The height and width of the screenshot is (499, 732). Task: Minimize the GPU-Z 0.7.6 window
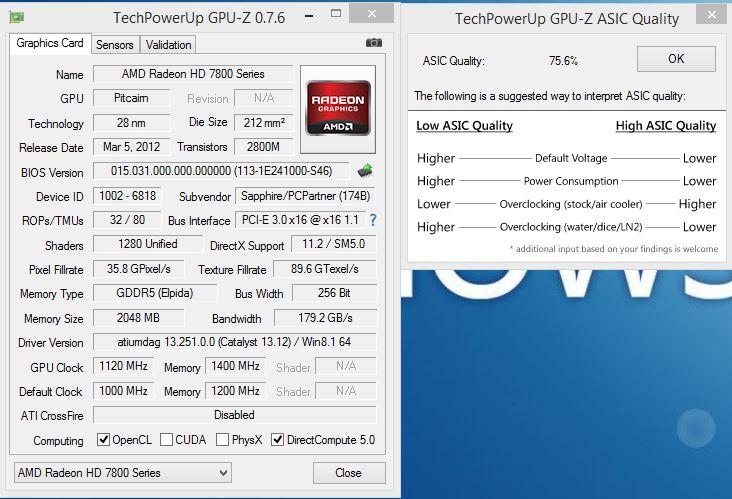309,16
